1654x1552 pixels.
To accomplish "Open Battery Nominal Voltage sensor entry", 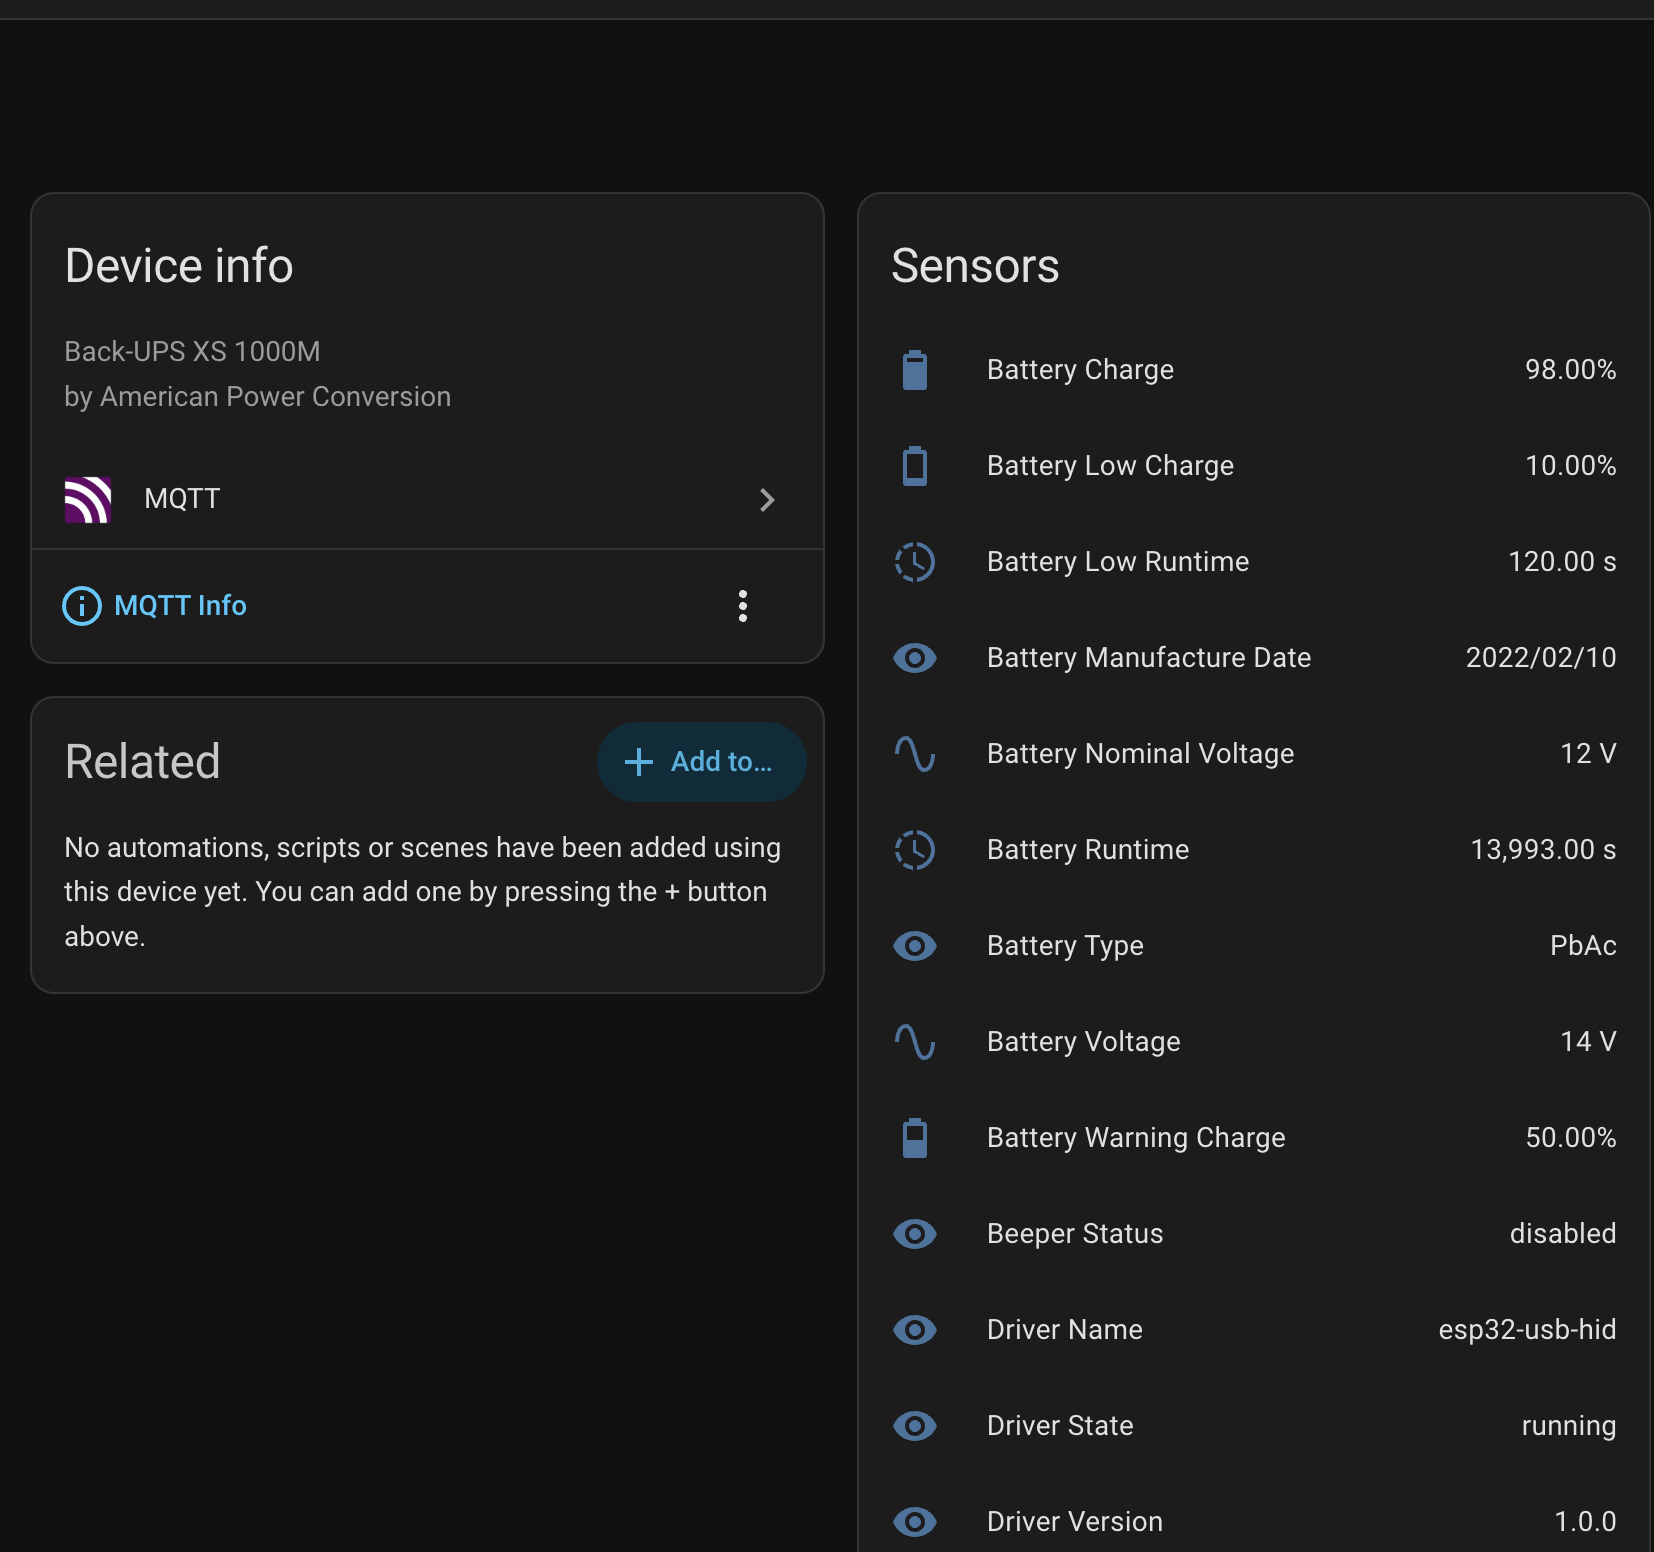I will click(1254, 754).
